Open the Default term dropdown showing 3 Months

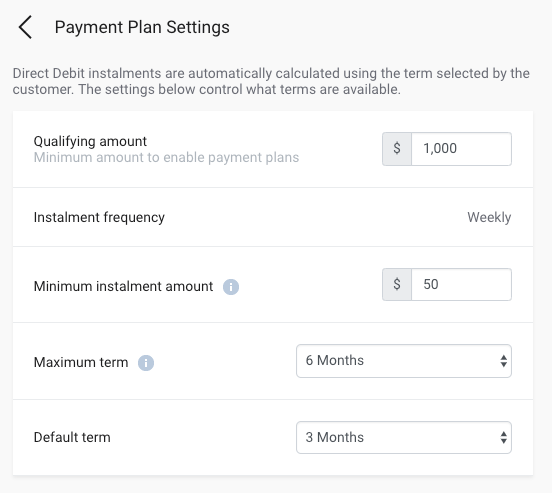[x=404, y=438]
